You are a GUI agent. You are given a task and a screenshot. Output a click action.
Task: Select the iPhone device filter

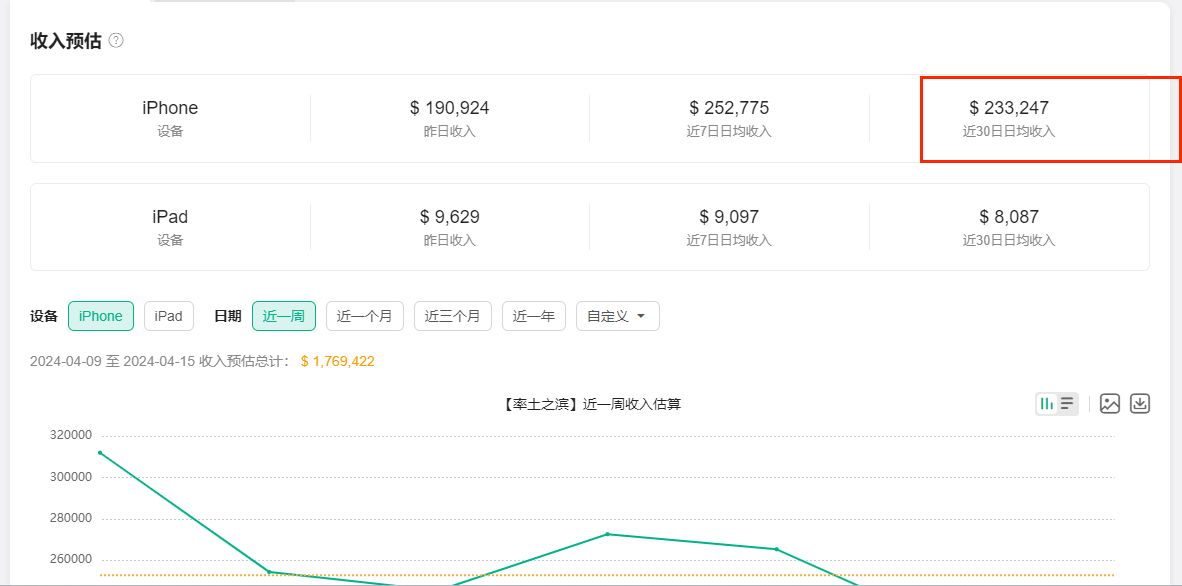click(101, 316)
